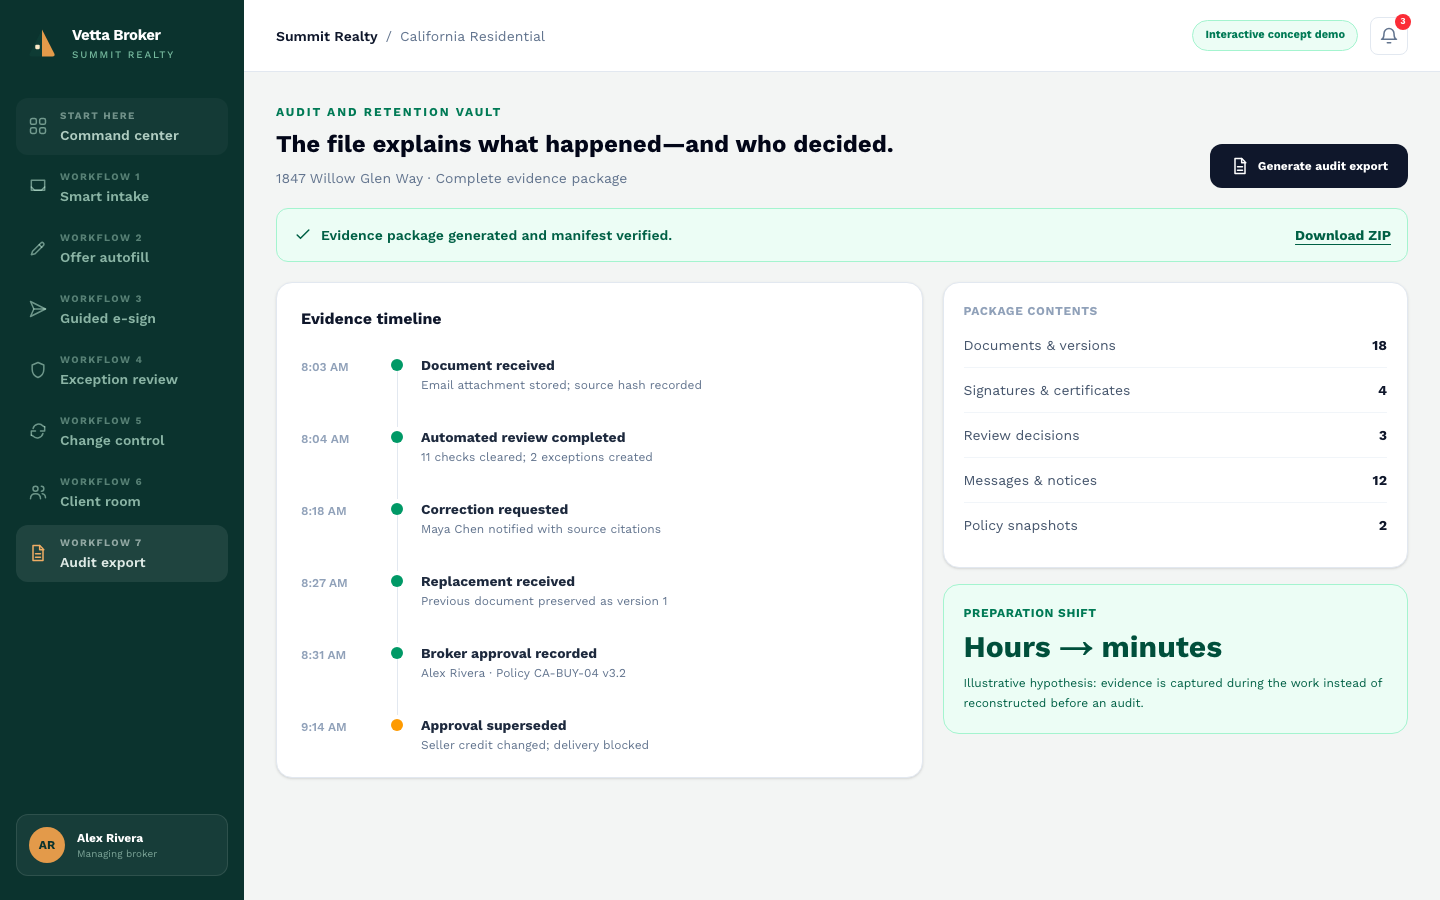Click the '1847 Willow Glen Way' address text
The width and height of the screenshot is (1440, 900).
[x=350, y=179]
